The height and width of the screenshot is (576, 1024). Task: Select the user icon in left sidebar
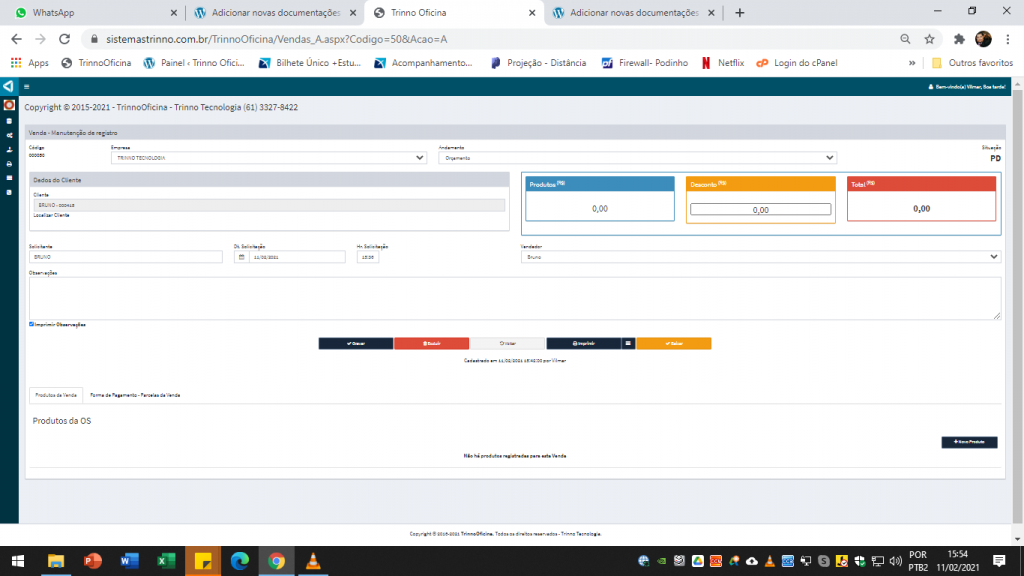[9, 149]
